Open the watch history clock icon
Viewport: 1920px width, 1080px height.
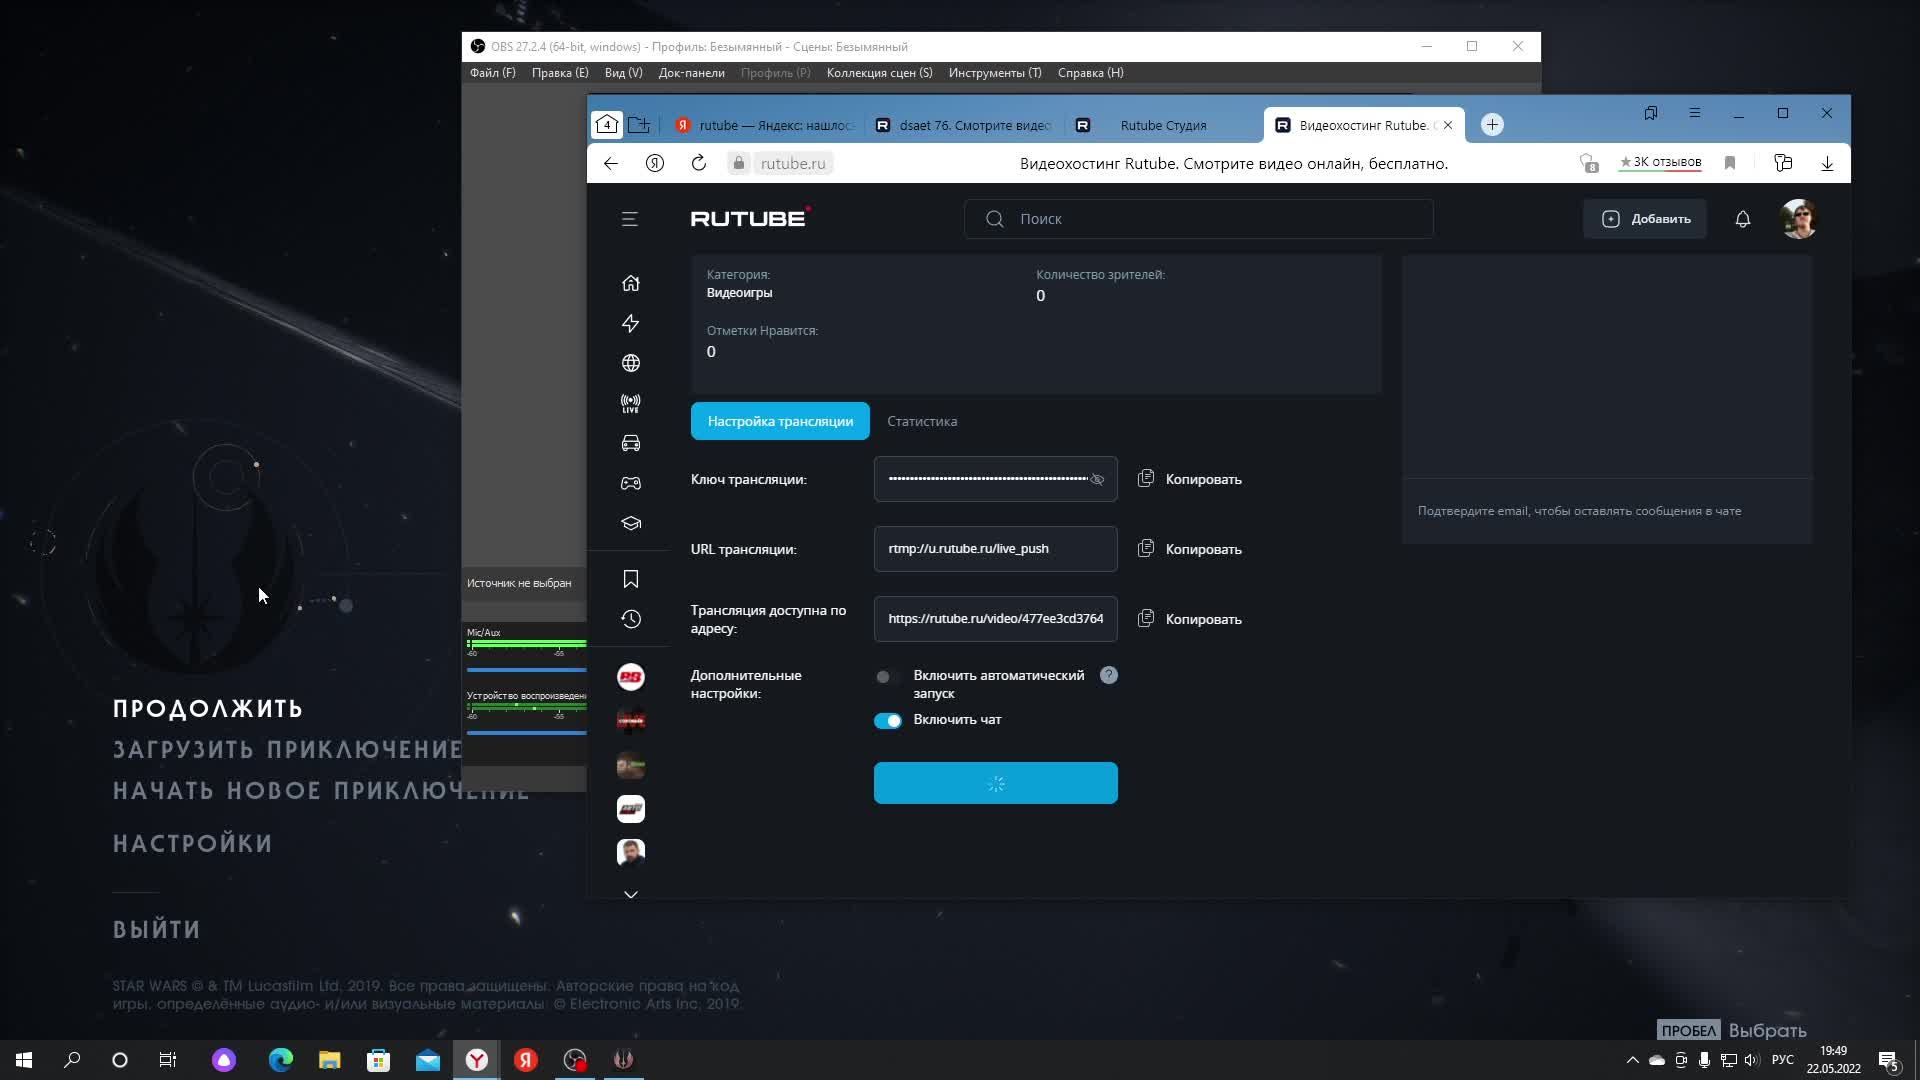tap(630, 619)
